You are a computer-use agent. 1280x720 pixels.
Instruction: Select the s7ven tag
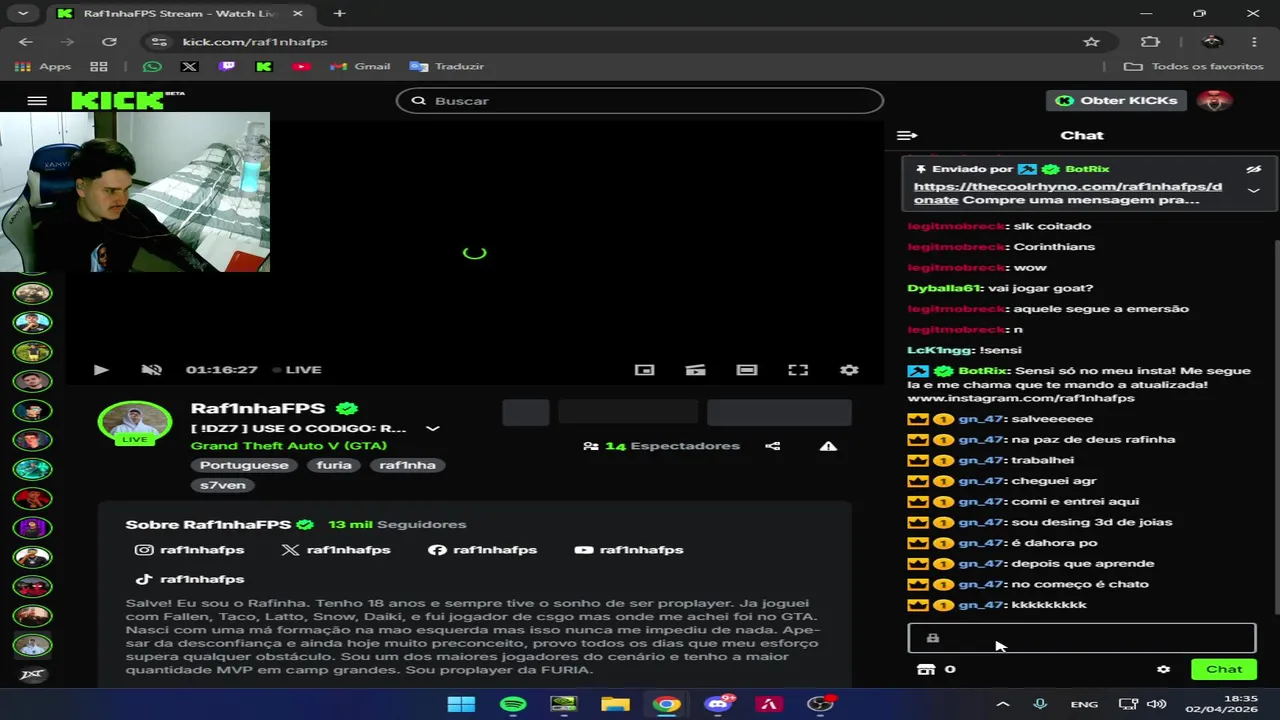(223, 485)
